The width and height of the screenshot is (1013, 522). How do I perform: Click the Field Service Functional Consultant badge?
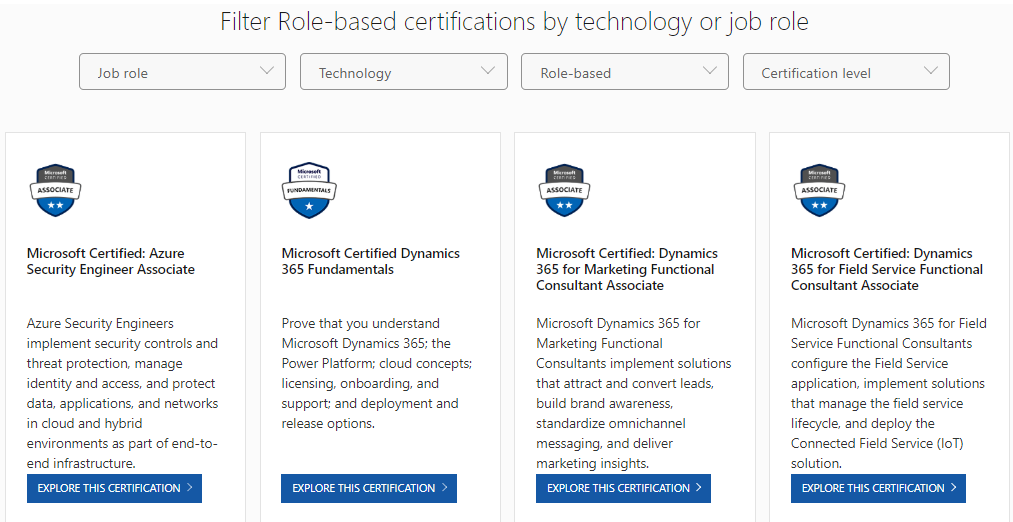point(819,190)
